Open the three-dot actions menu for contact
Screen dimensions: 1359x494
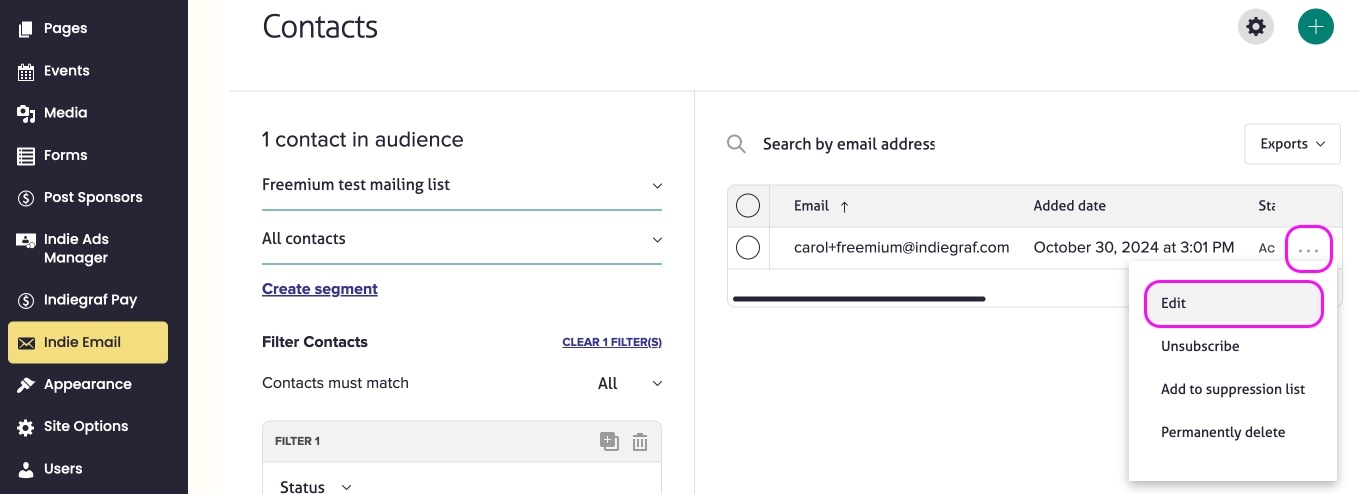(1308, 248)
